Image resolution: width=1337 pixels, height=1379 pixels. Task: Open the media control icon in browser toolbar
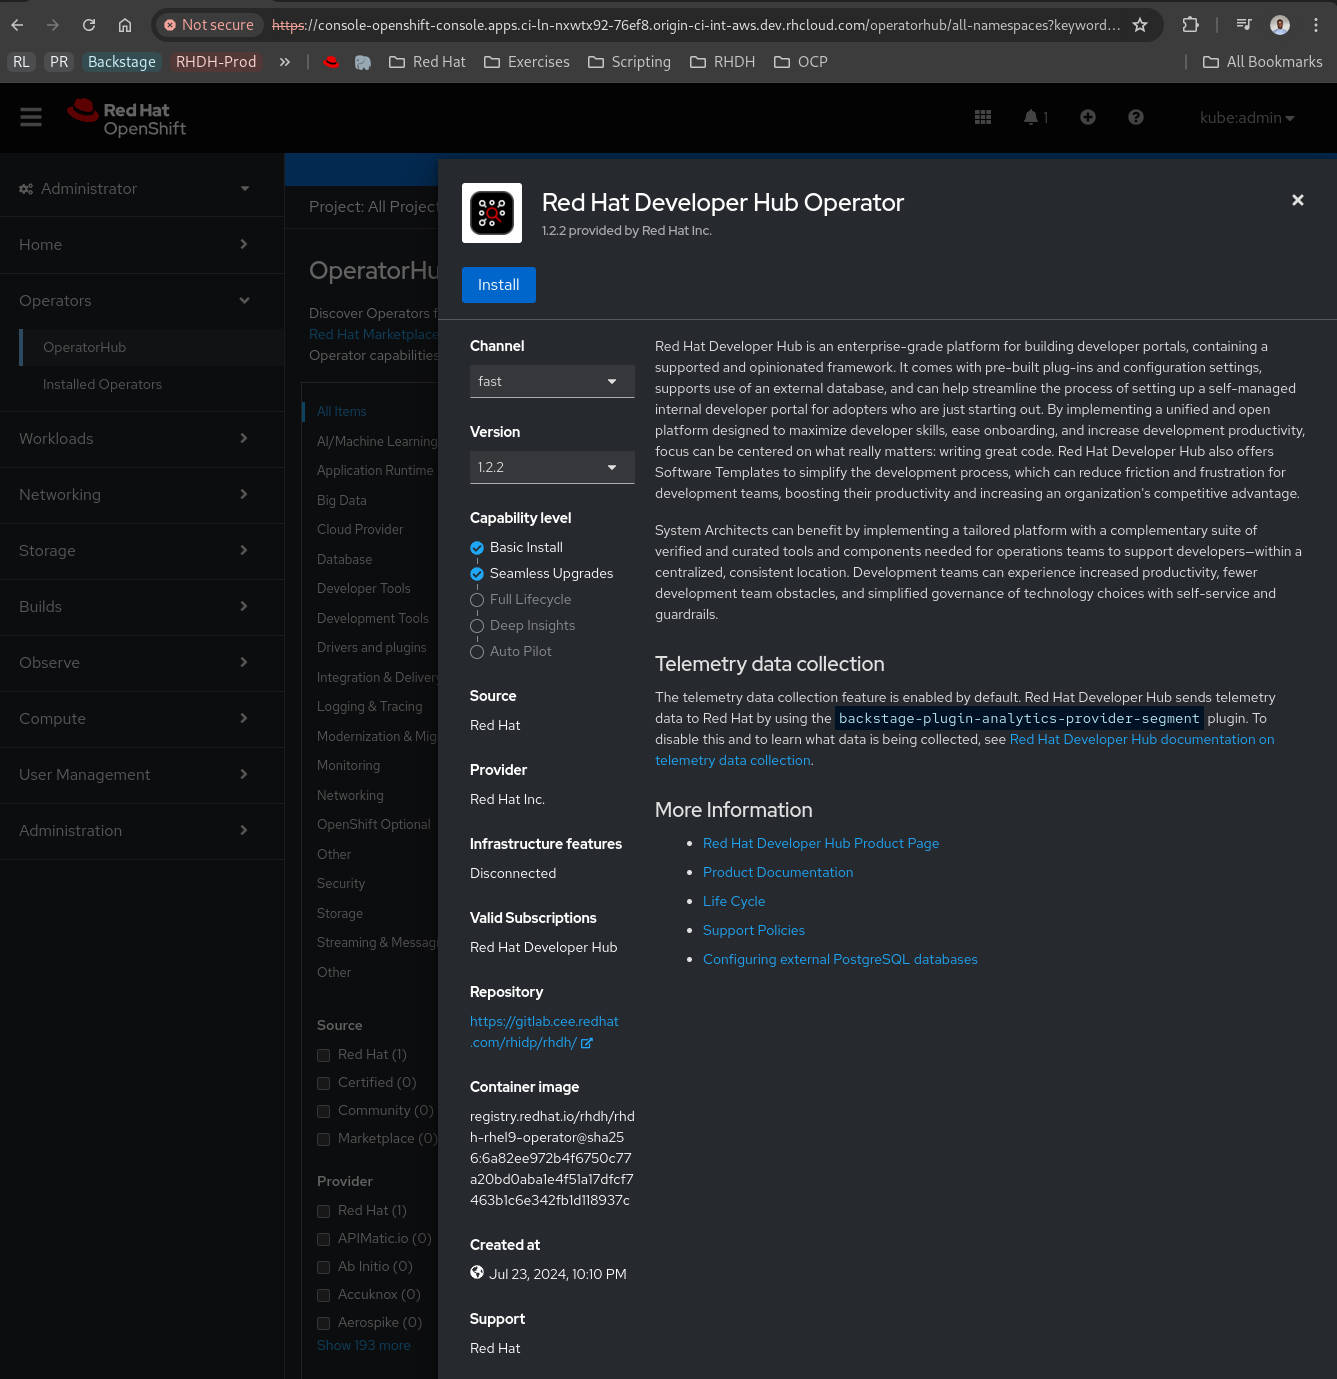pos(1244,25)
